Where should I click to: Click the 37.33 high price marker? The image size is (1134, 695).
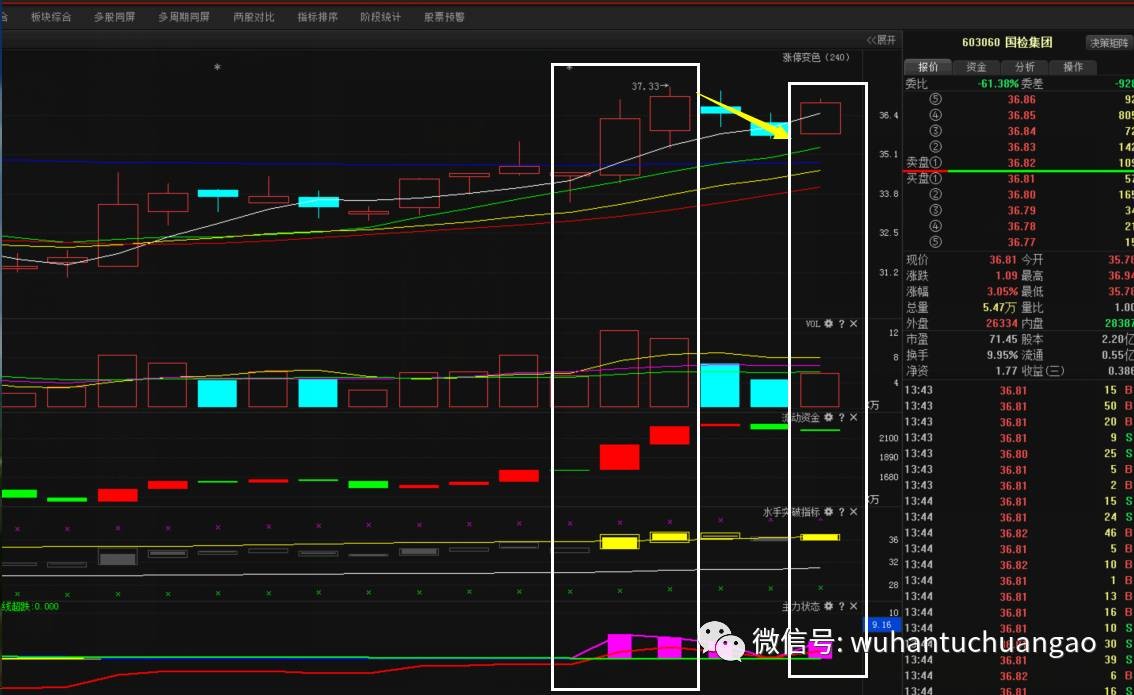coord(645,86)
